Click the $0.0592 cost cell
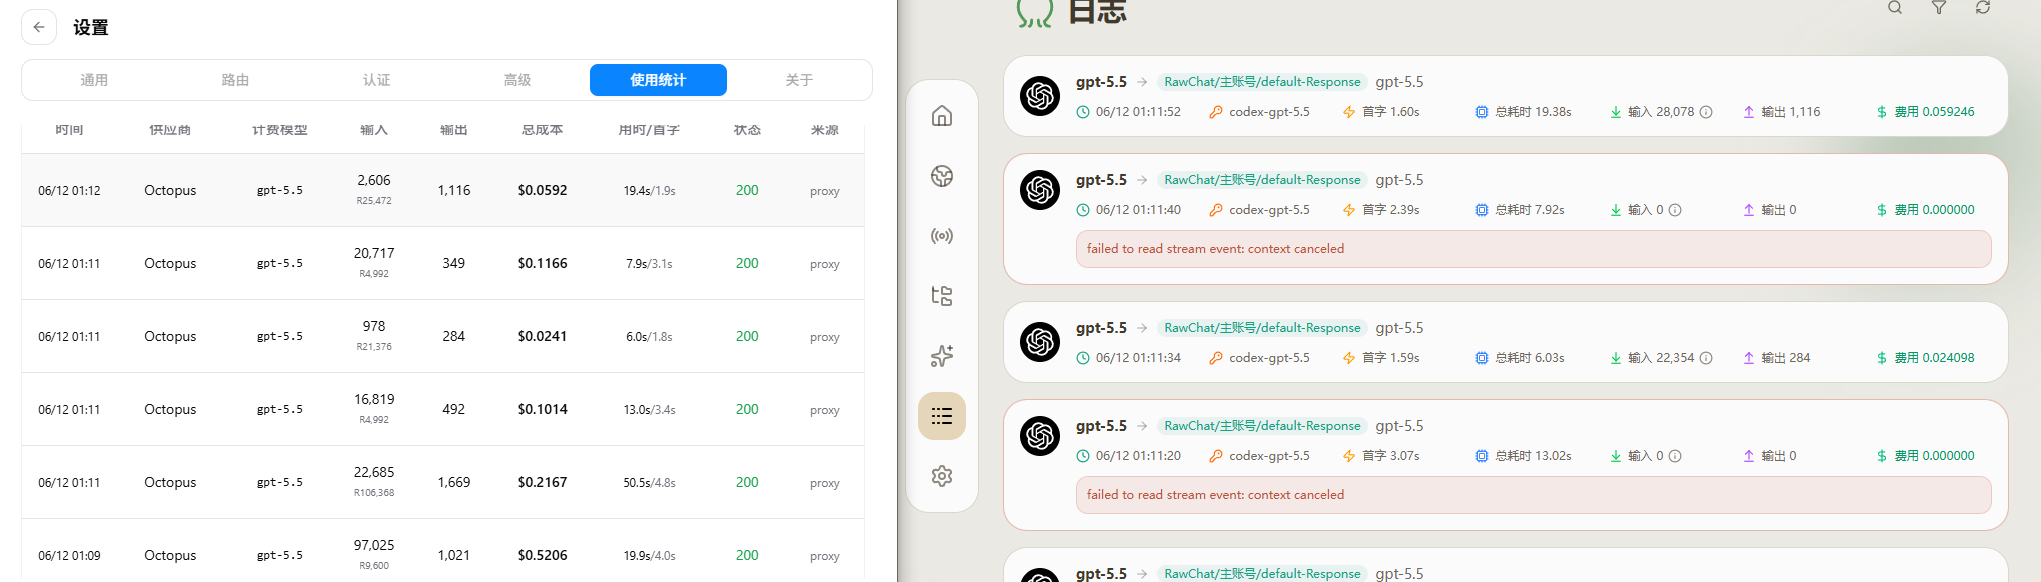 pyautogui.click(x=542, y=190)
